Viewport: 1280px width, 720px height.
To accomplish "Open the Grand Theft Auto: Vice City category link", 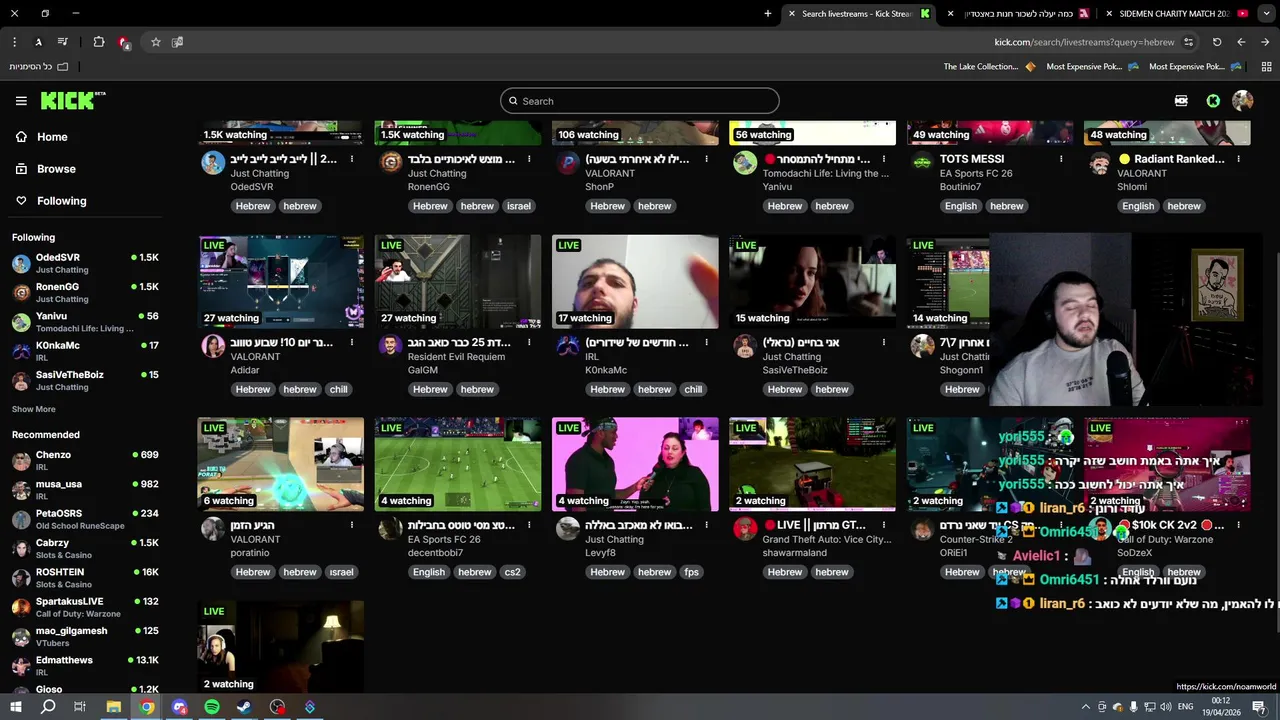I will click(x=827, y=540).
